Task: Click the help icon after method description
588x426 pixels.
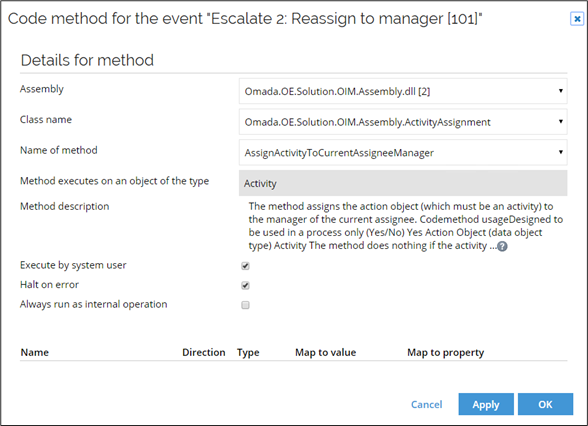Action: pos(502,246)
